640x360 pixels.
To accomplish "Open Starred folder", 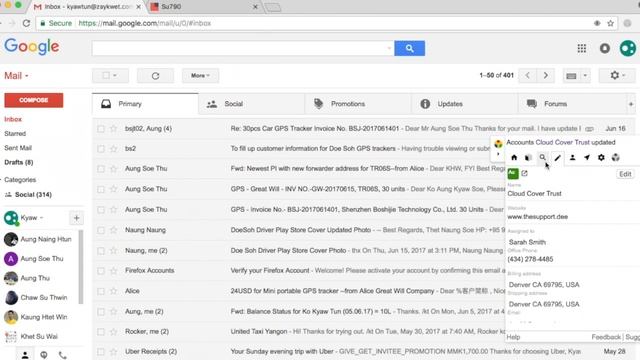I will [15, 133].
